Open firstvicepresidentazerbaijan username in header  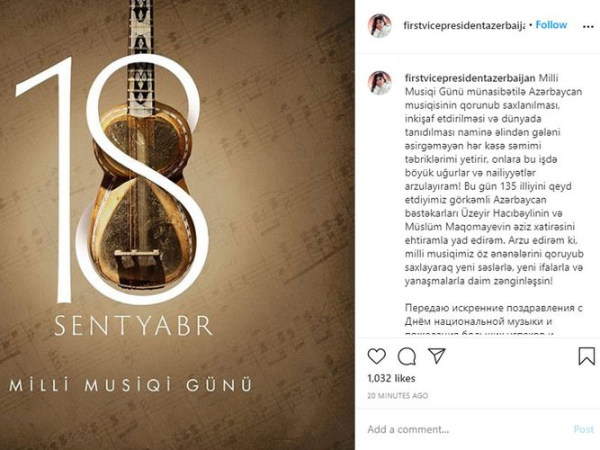point(464,26)
